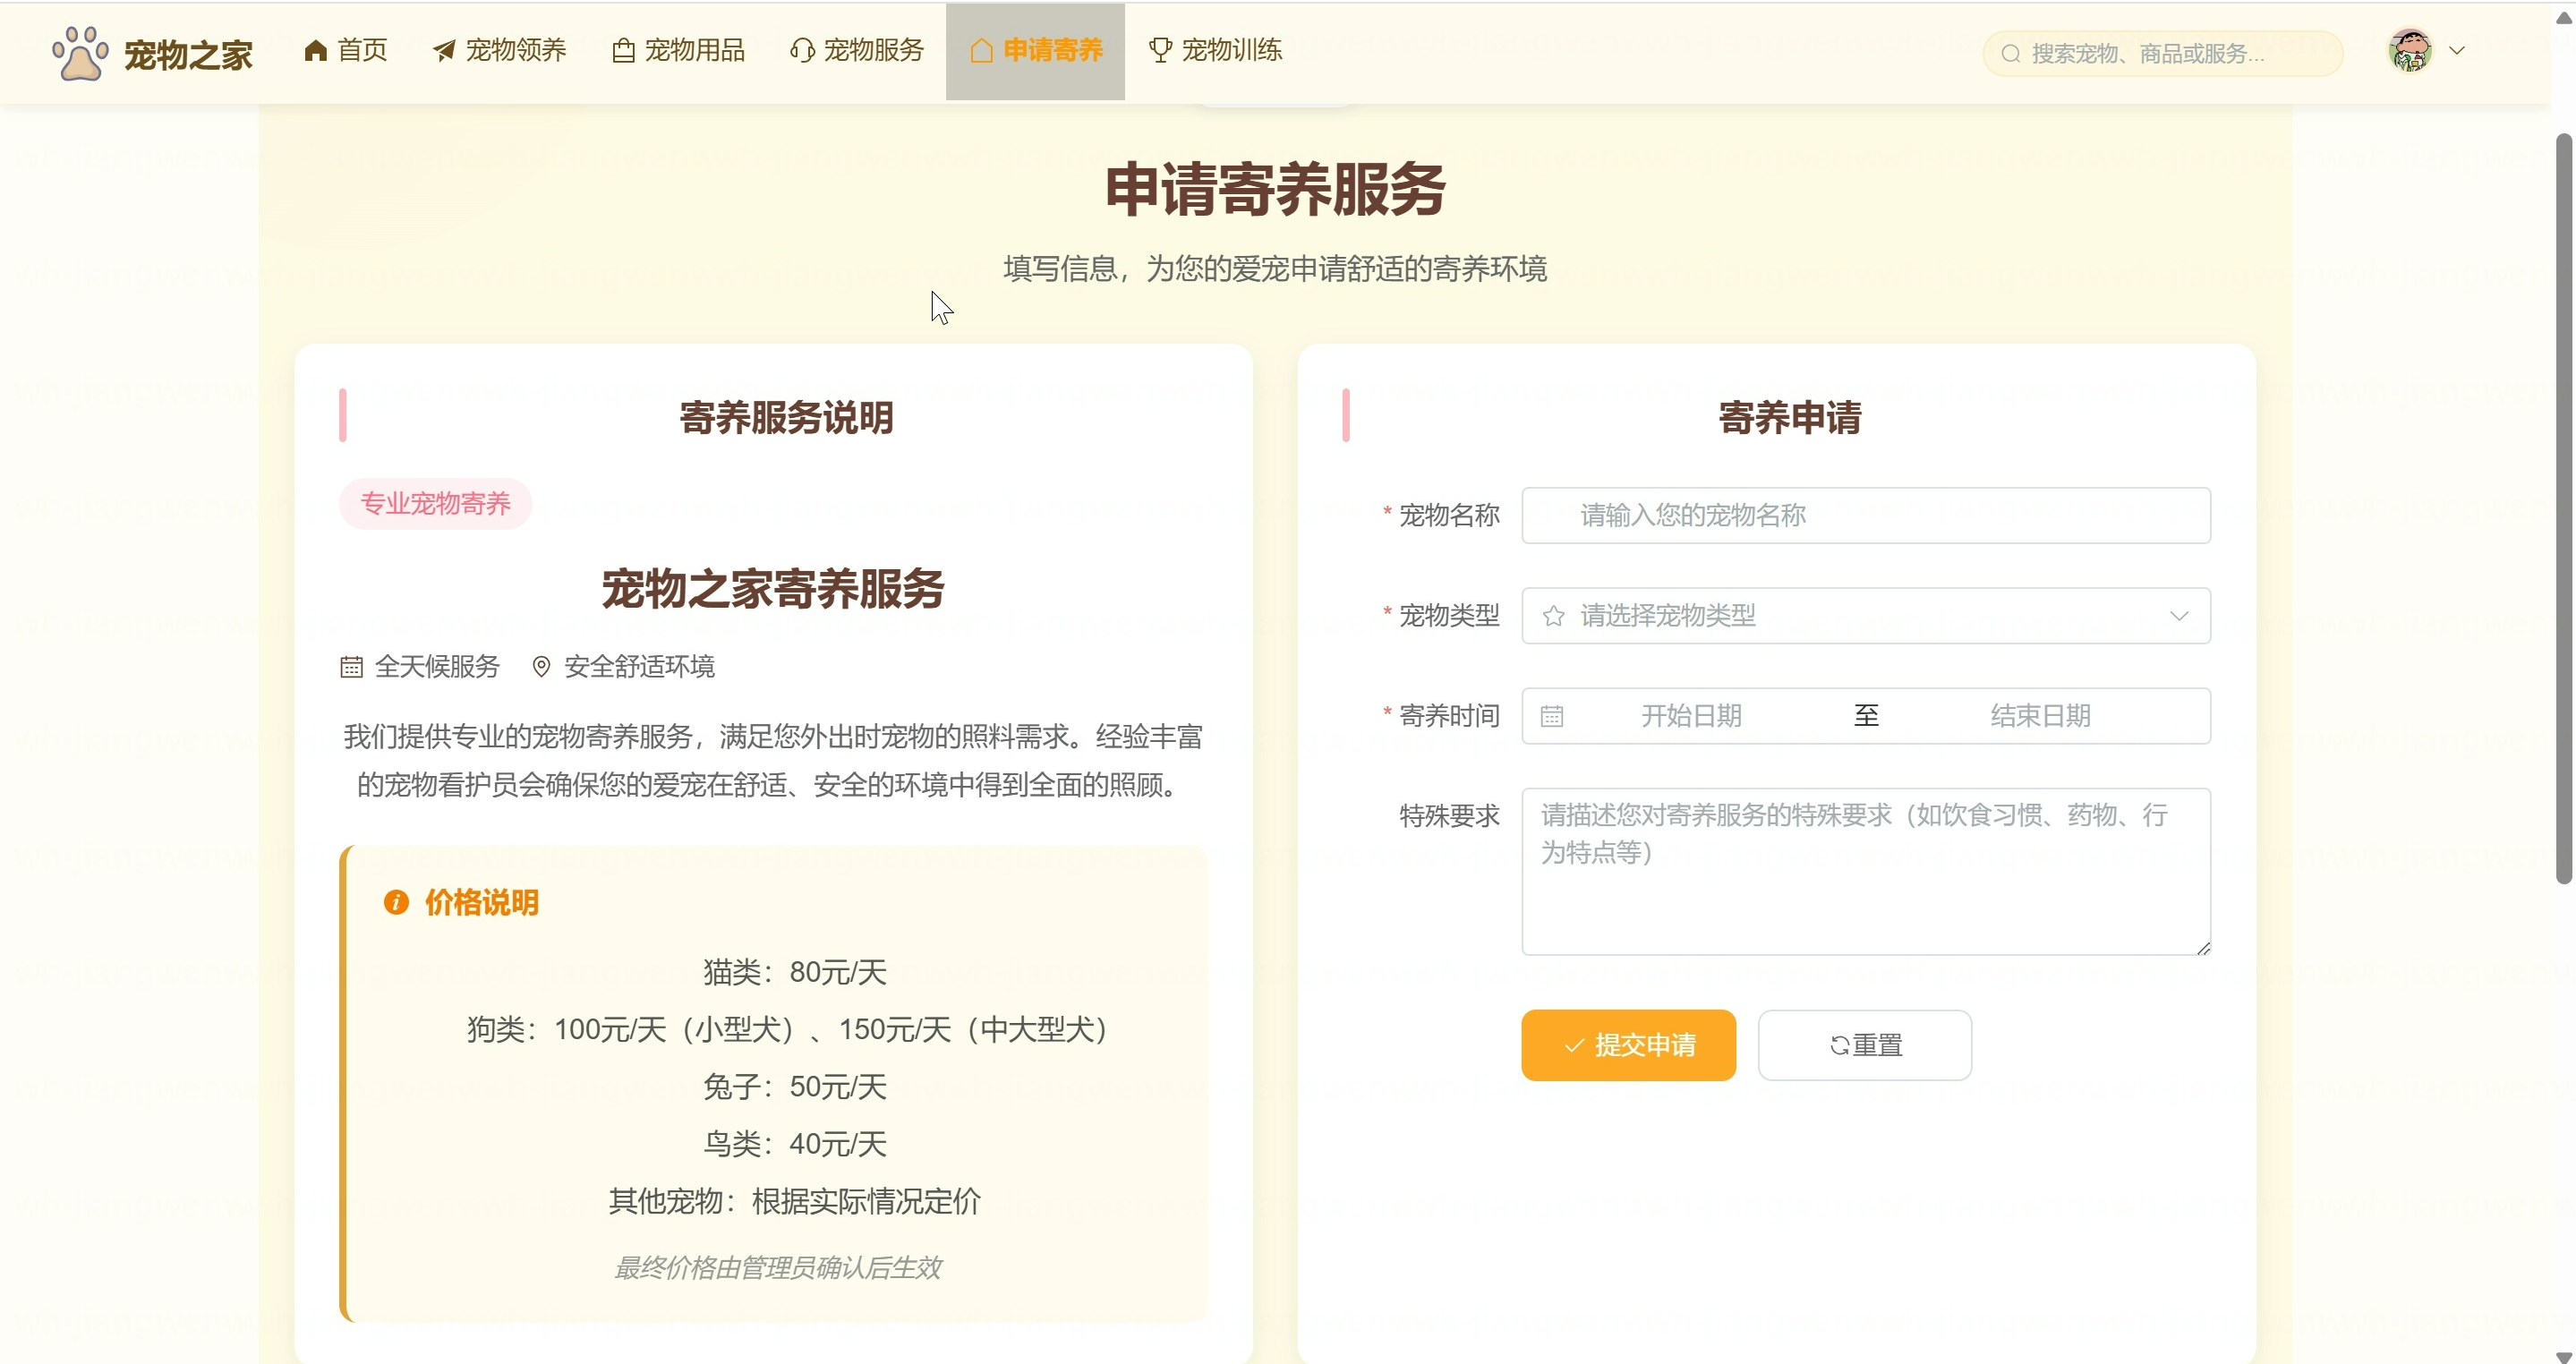Click the trophy icon for 宠物训练
Viewport: 2576px width, 1364px height.
click(x=1160, y=50)
